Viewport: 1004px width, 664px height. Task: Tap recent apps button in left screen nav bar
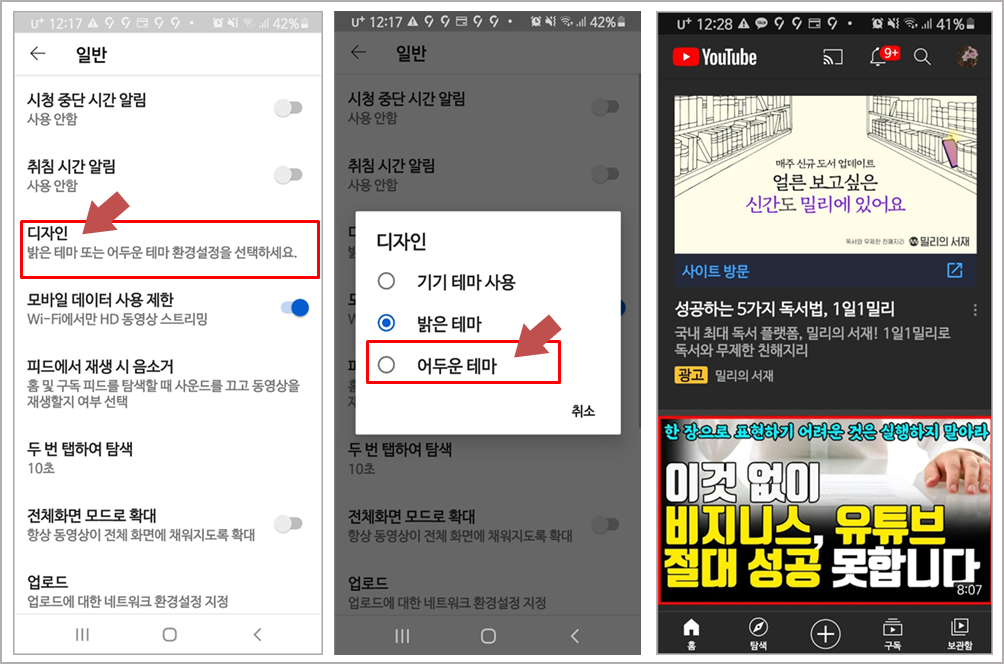[83, 635]
